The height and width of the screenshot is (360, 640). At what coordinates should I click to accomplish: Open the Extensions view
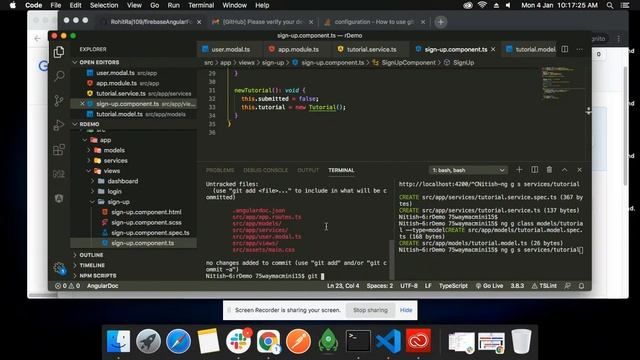(59, 149)
